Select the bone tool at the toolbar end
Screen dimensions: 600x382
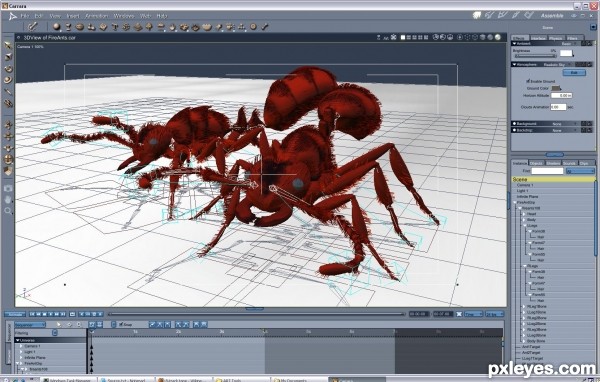coord(265,27)
